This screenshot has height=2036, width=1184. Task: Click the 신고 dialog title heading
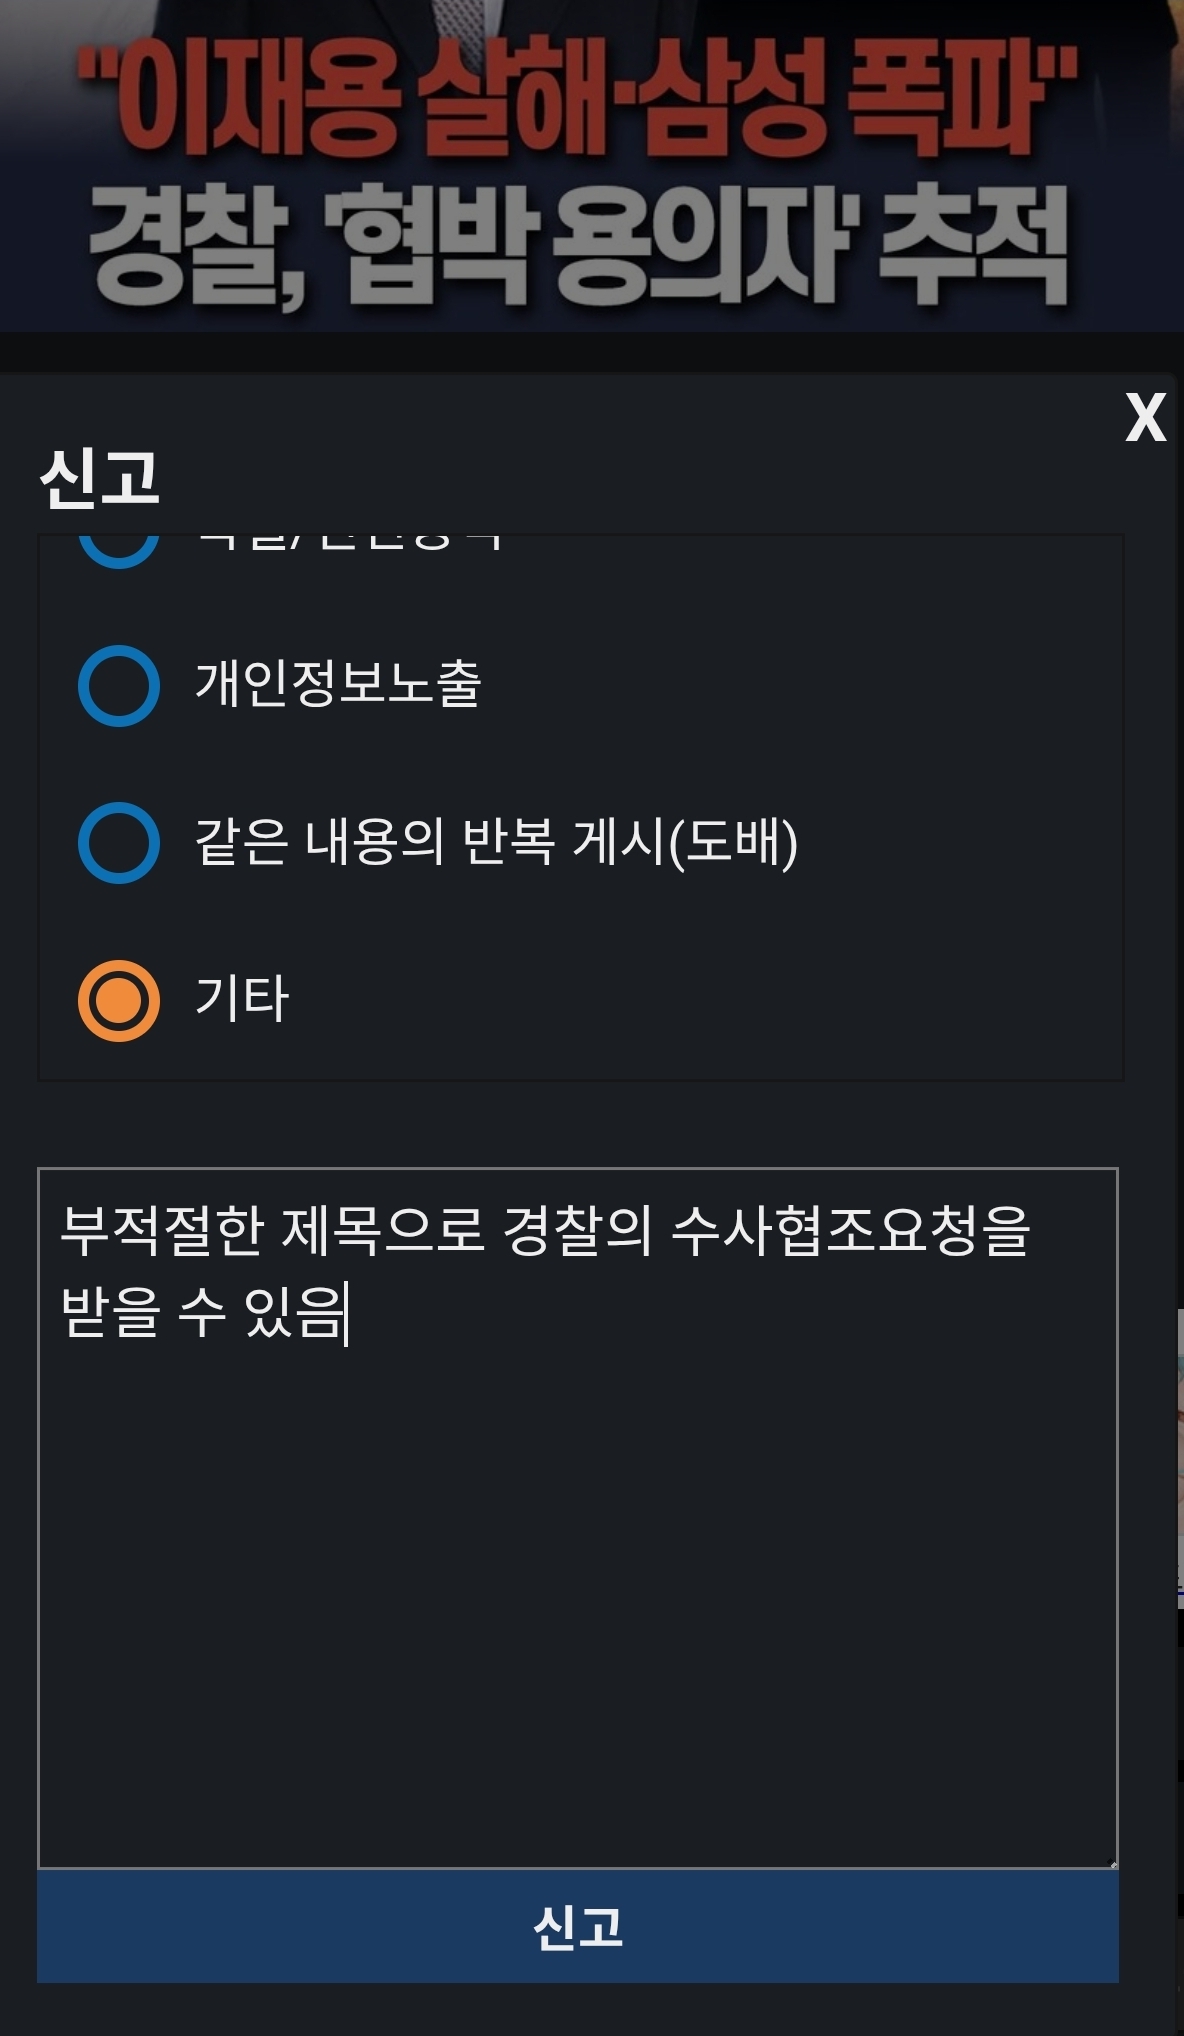(x=100, y=478)
